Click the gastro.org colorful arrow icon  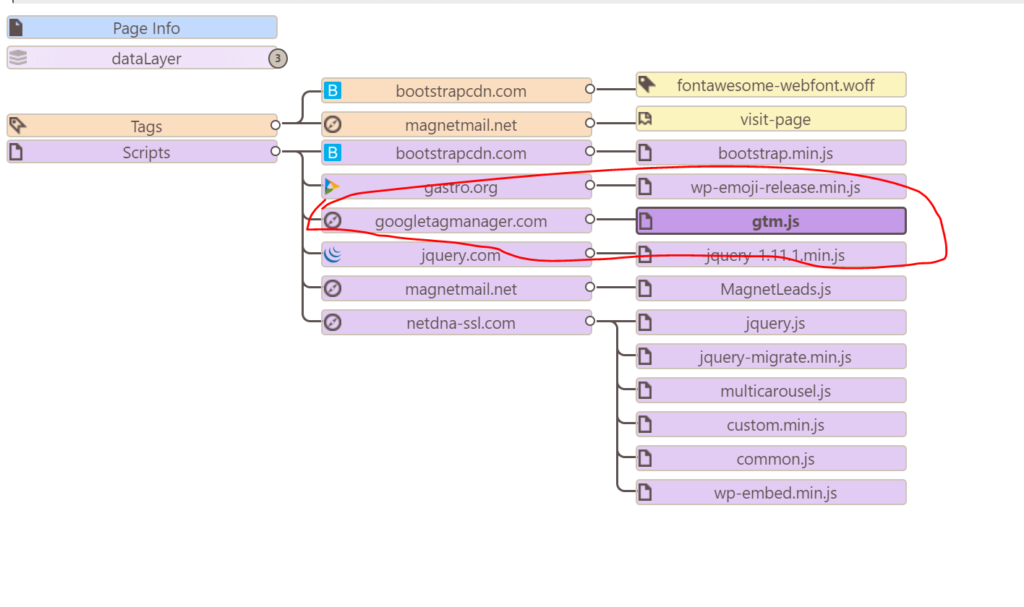(332, 187)
